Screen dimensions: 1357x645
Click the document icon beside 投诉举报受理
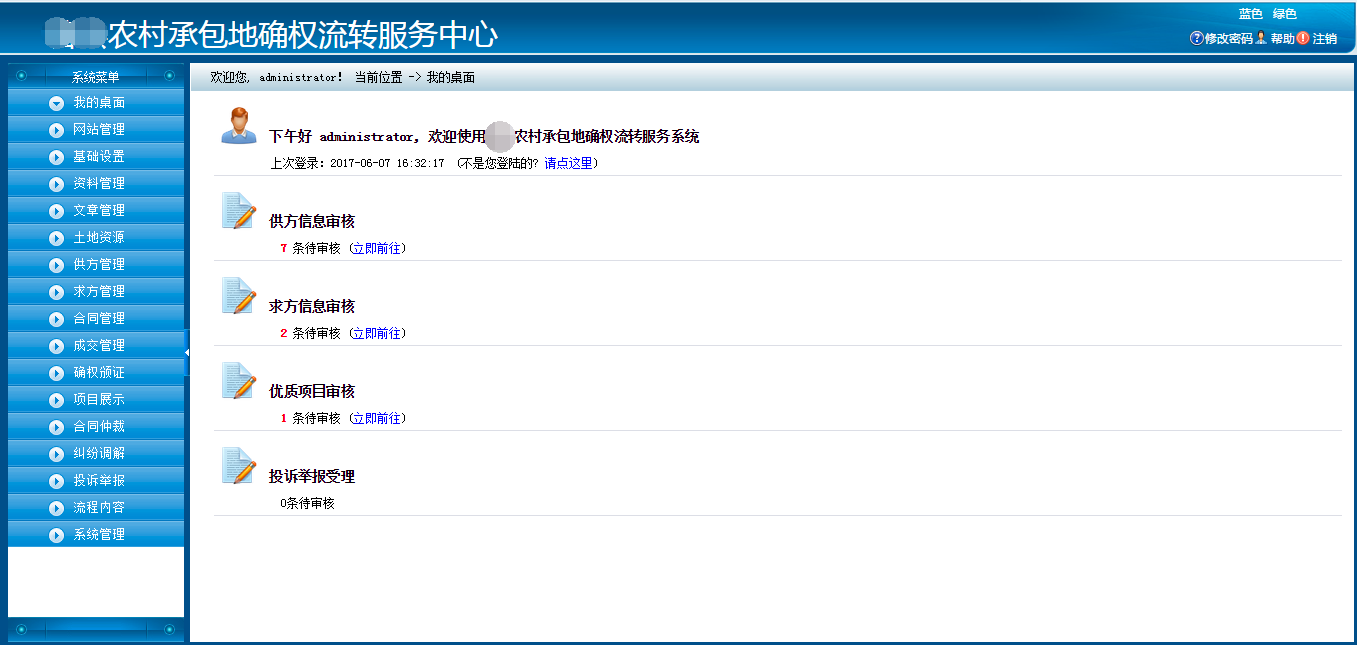click(x=238, y=466)
